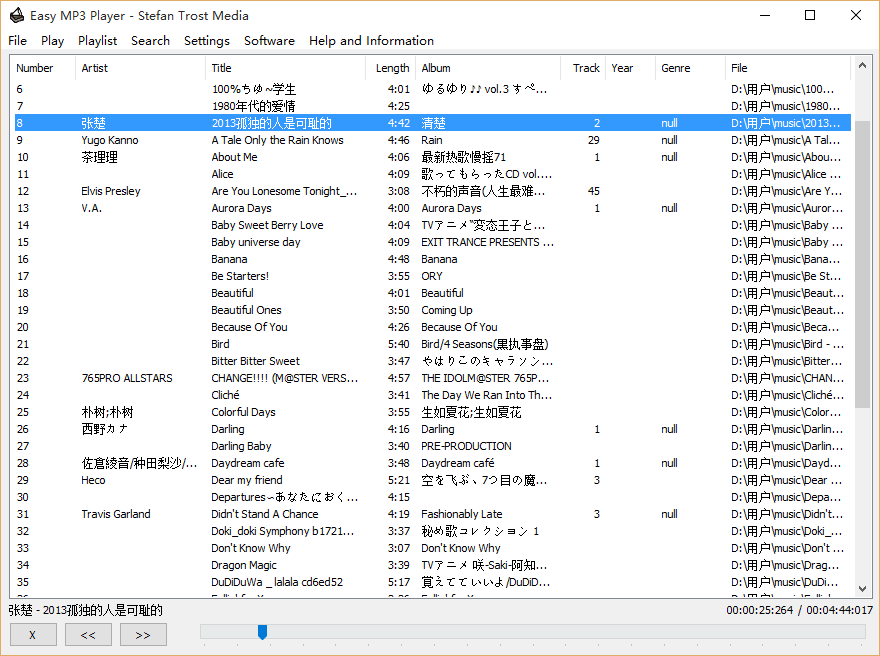Click 'Didn't Stand A Chance' track title
880x656 pixels.
[x=264, y=514]
